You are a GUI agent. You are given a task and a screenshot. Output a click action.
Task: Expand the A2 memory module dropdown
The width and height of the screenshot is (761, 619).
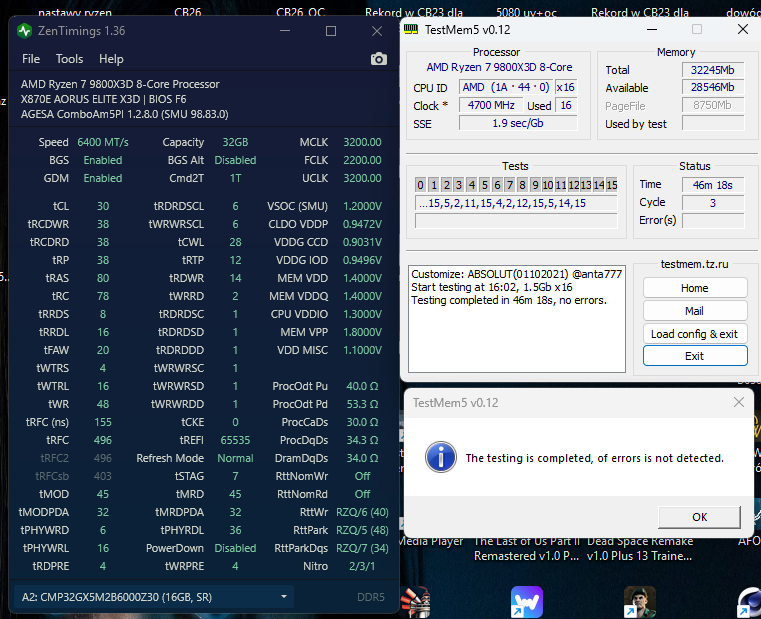point(286,597)
